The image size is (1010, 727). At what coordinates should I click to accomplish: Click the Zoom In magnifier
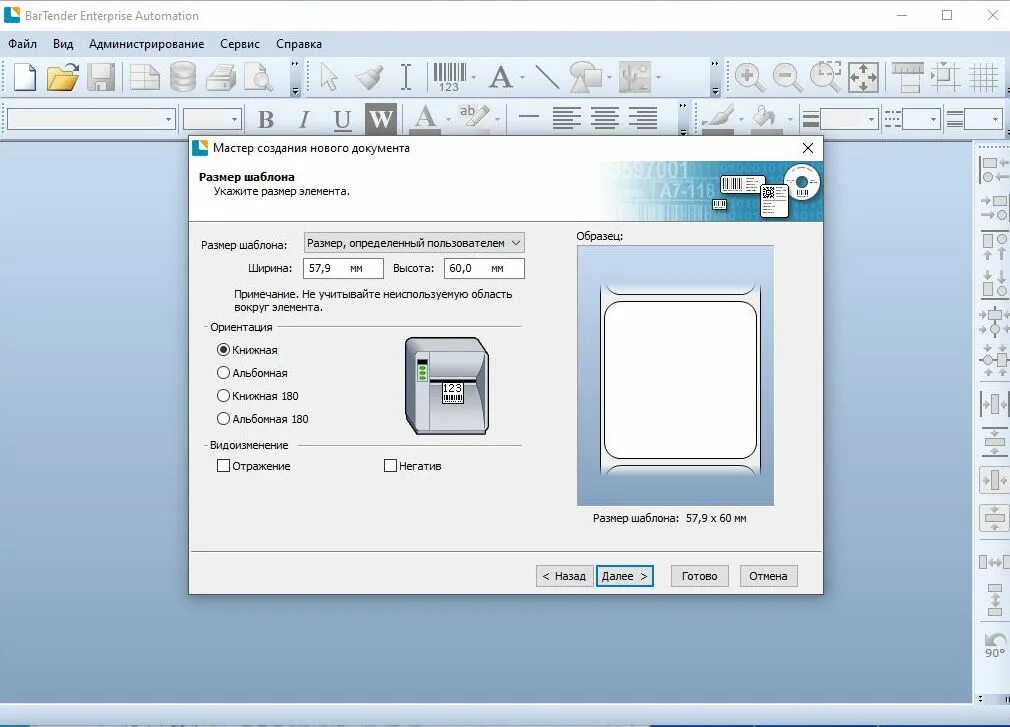coord(749,78)
